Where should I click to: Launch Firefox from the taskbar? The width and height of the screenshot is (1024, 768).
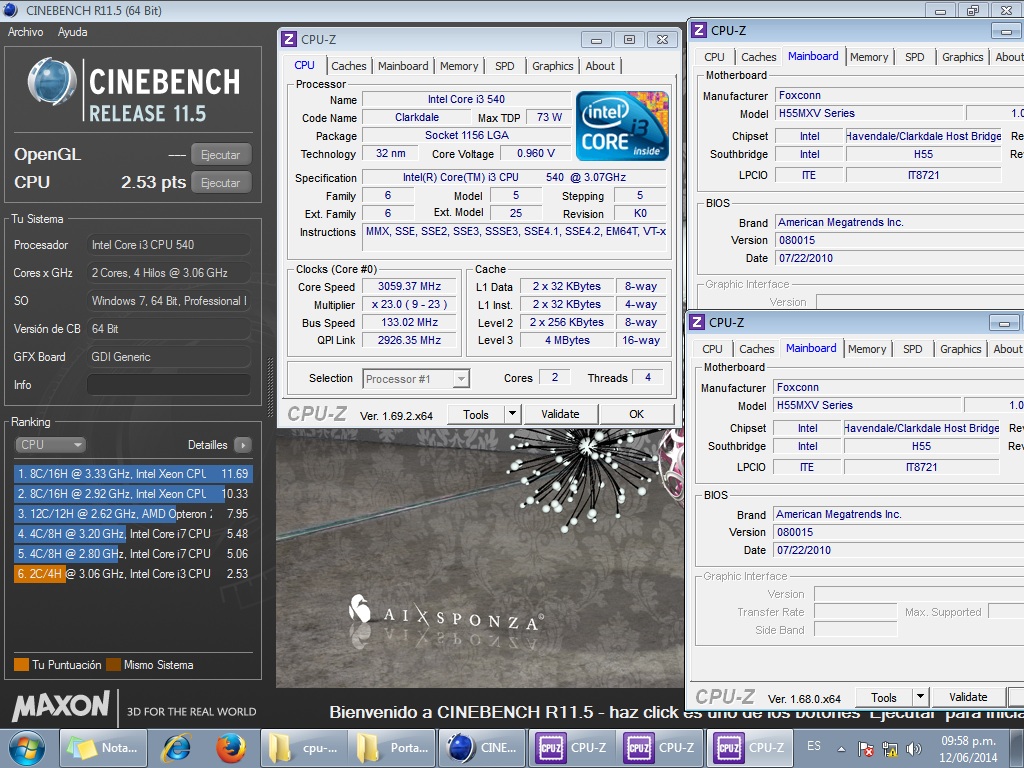[x=231, y=748]
